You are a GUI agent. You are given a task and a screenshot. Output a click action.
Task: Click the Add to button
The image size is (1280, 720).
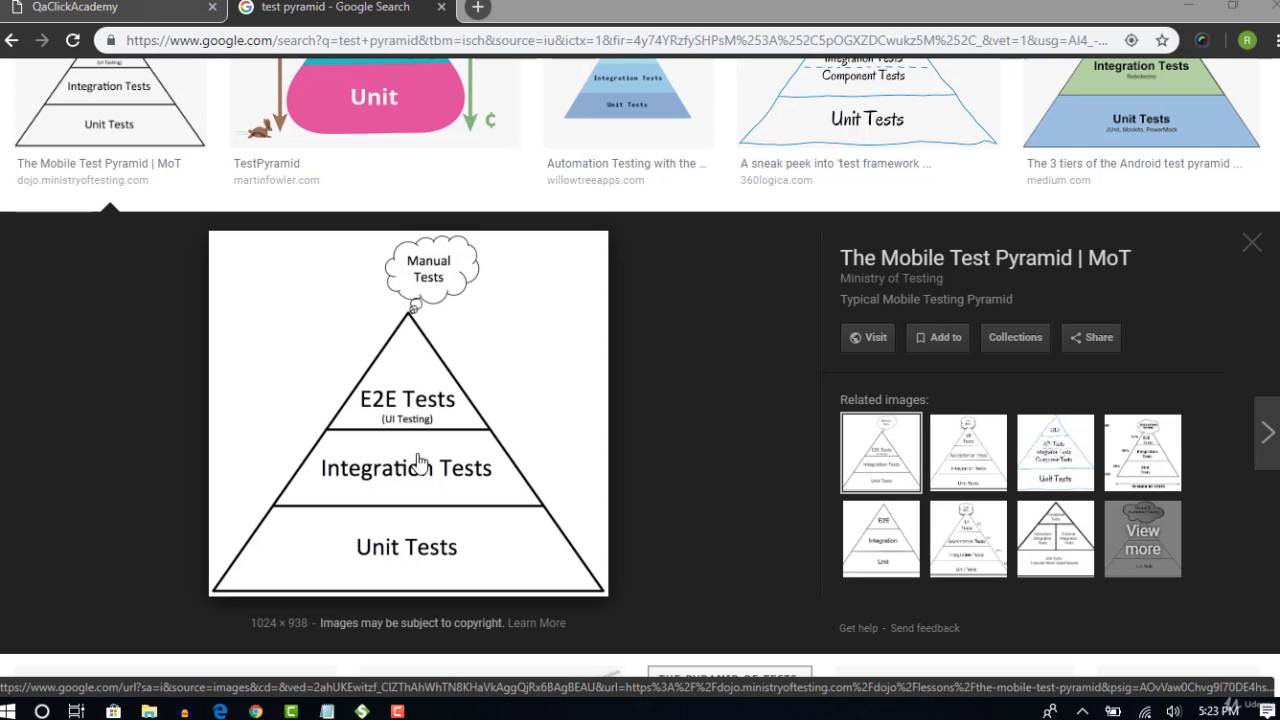click(x=938, y=337)
